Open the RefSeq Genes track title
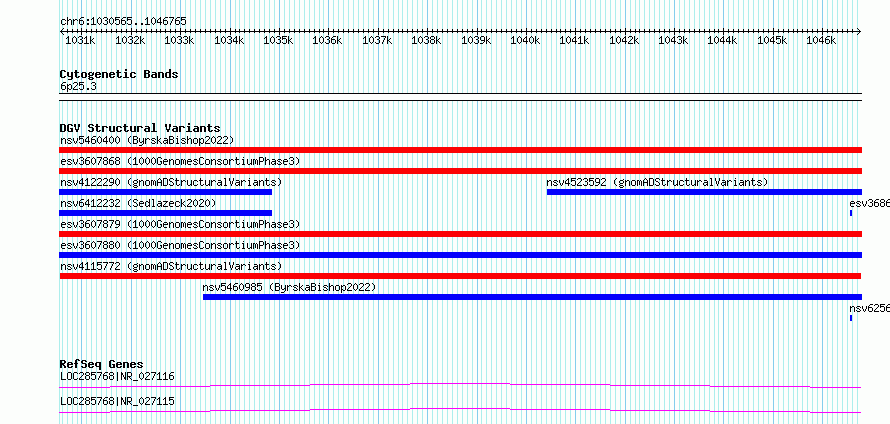Viewport: 890px width, 424px height. click(x=102, y=364)
